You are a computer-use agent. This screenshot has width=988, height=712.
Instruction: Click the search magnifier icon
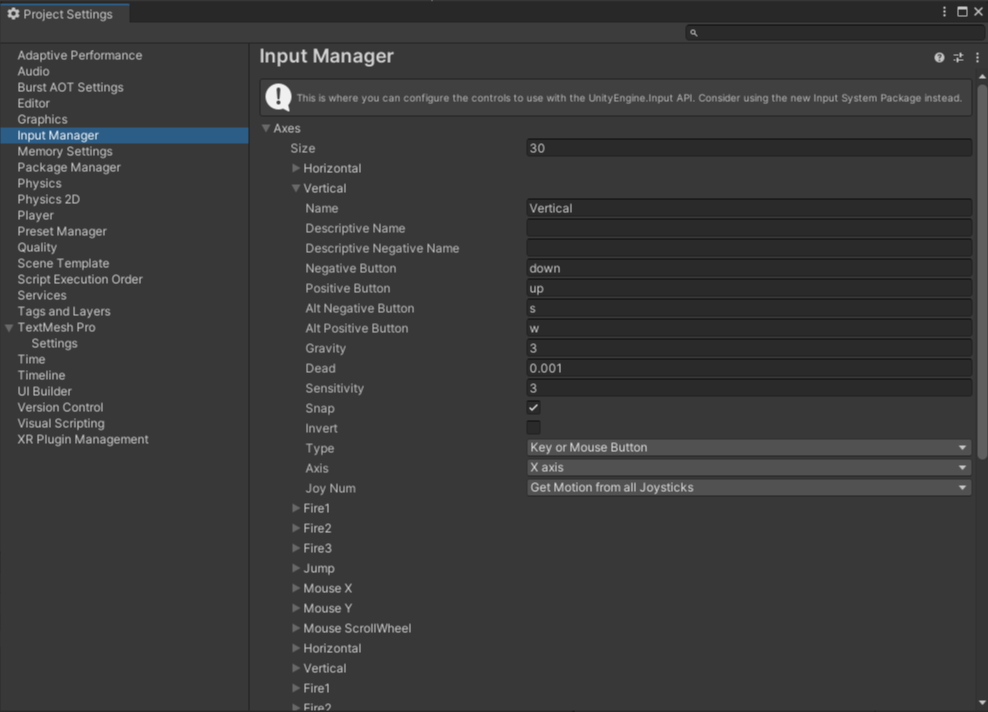click(x=694, y=33)
